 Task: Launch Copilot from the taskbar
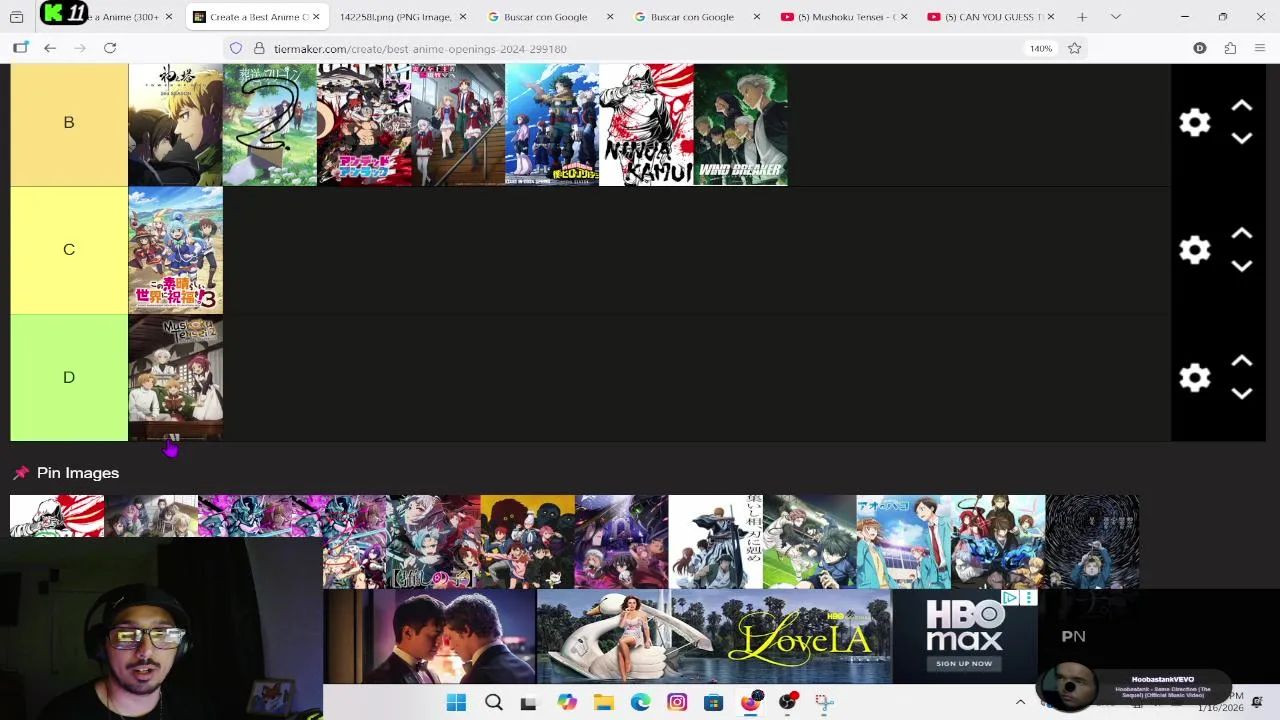[567, 702]
